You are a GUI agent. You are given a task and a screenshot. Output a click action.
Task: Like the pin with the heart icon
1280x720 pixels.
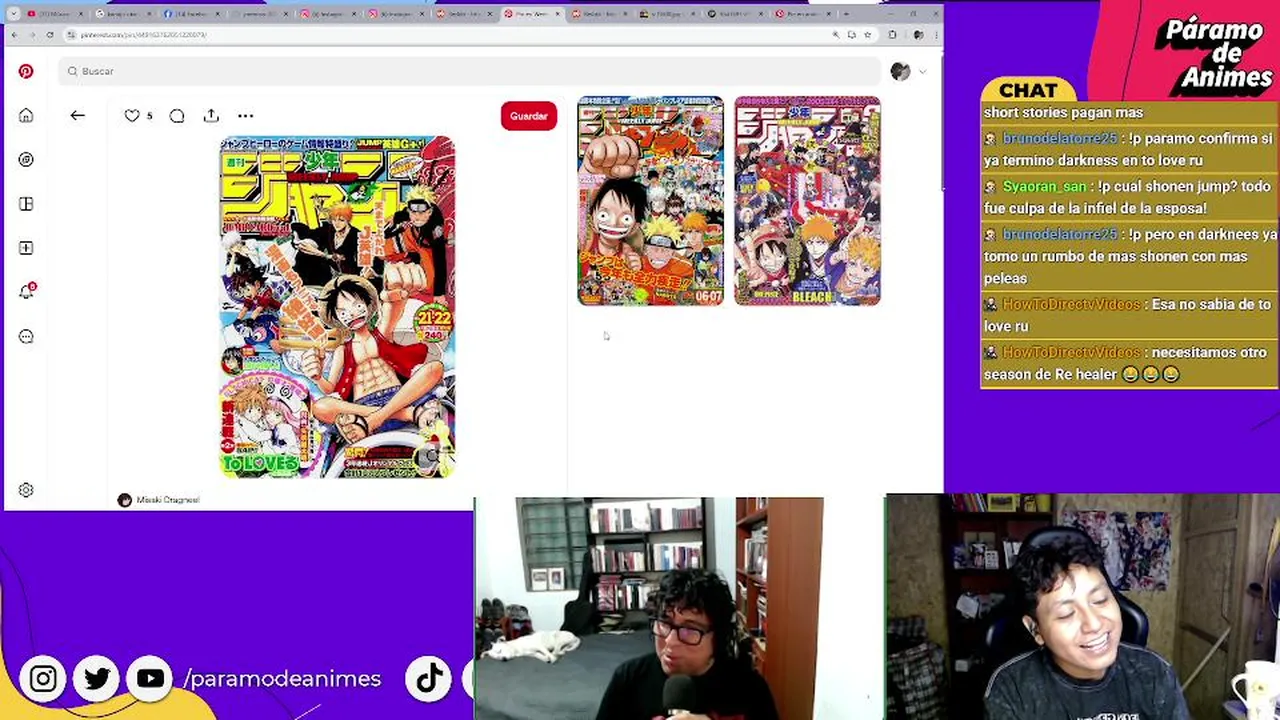(132, 116)
